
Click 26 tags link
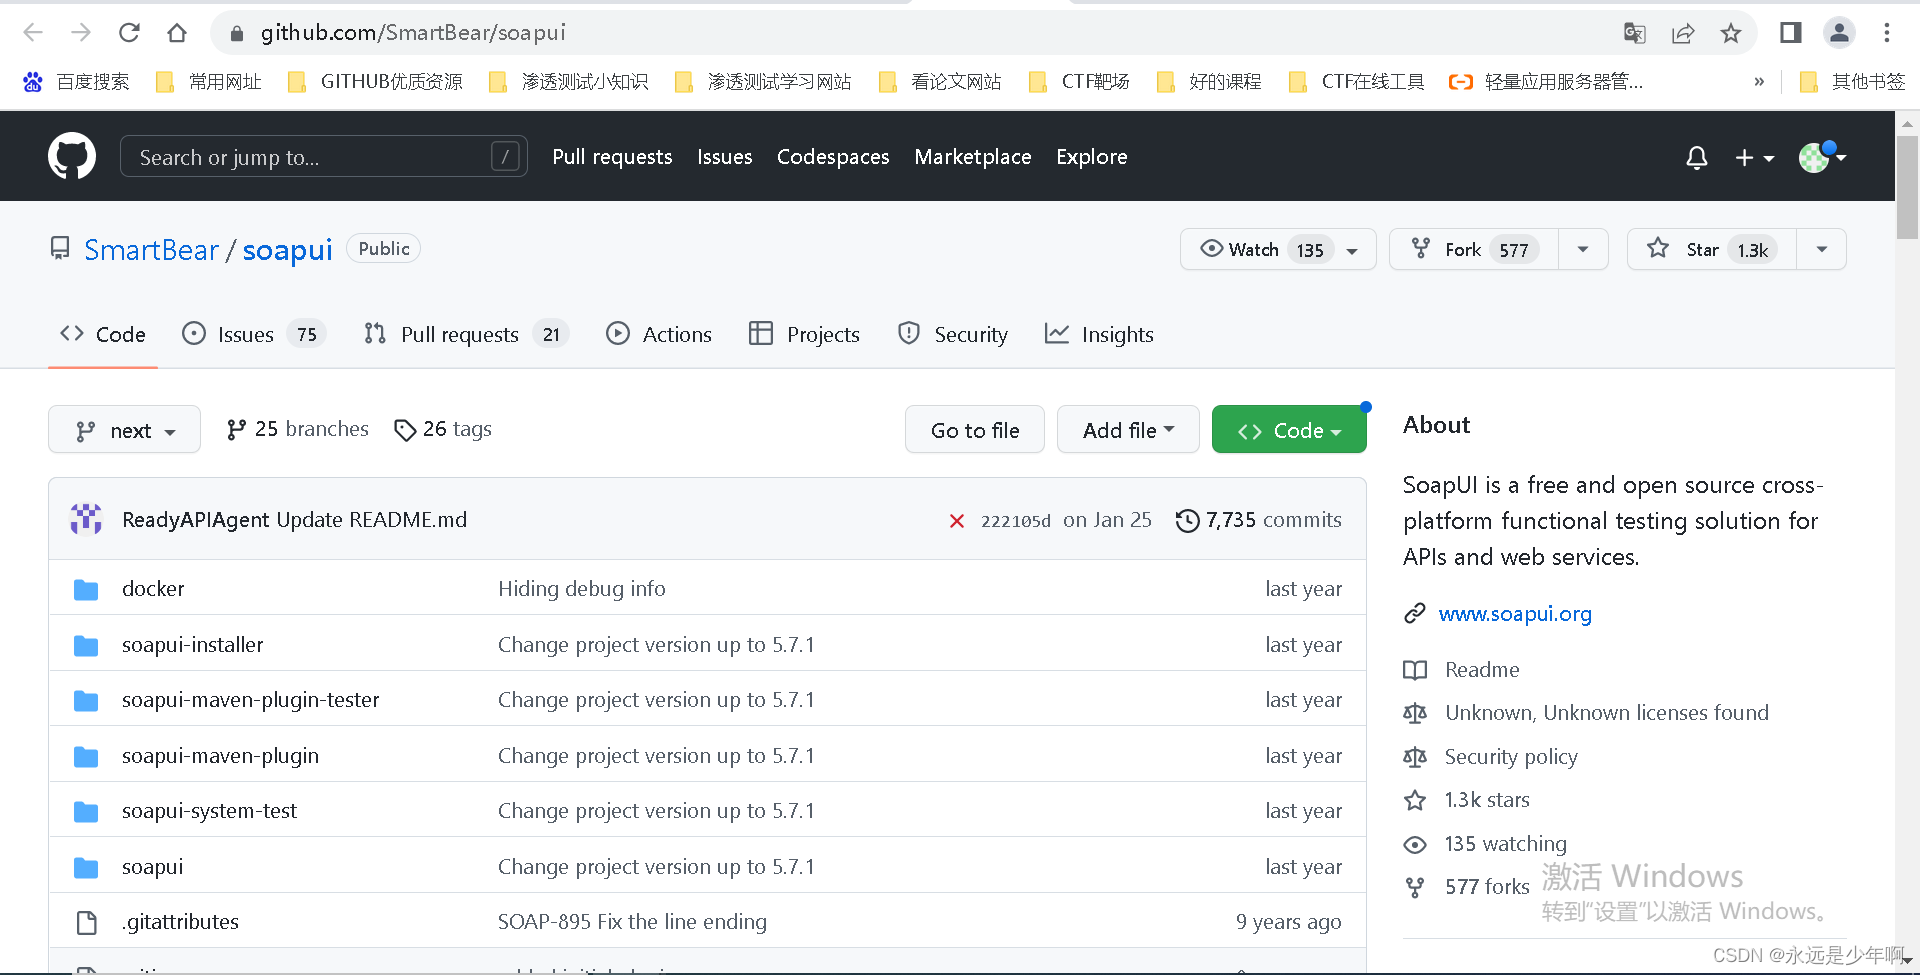tap(443, 429)
